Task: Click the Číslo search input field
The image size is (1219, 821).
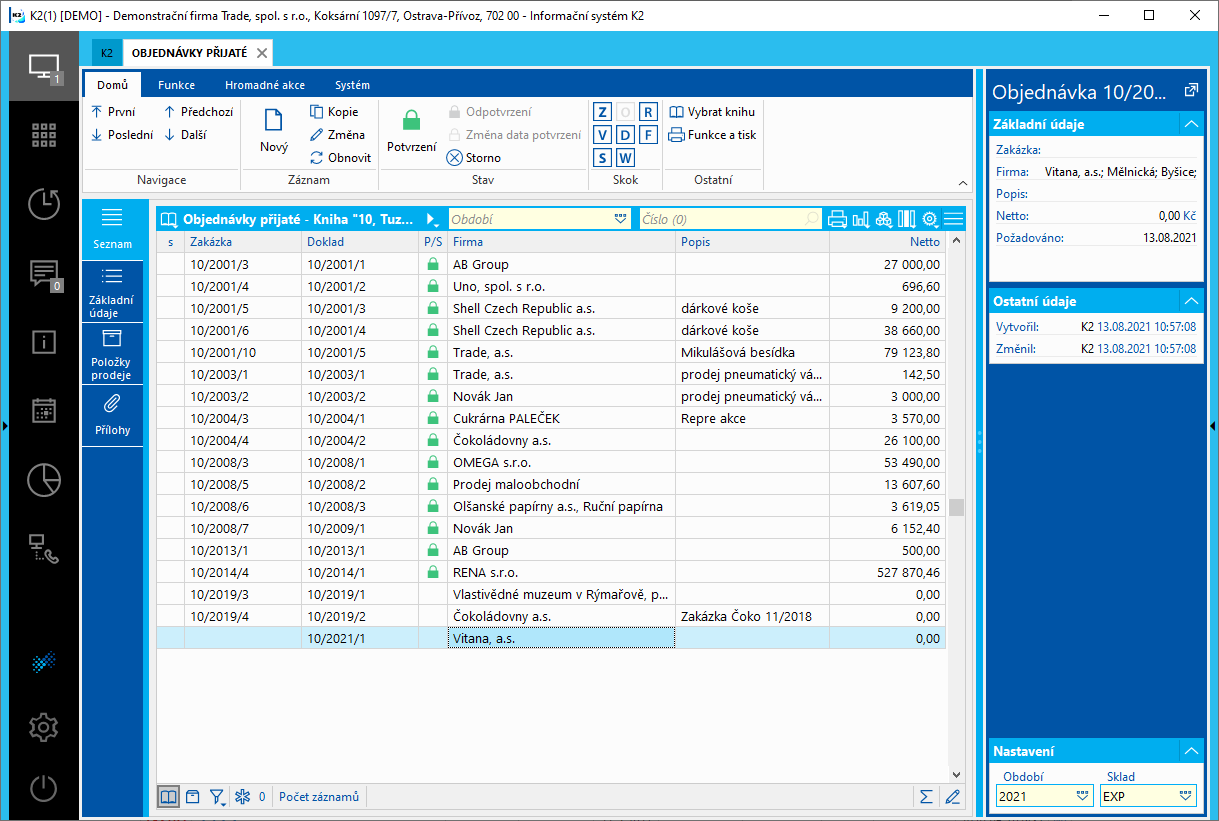Action: tap(720, 219)
